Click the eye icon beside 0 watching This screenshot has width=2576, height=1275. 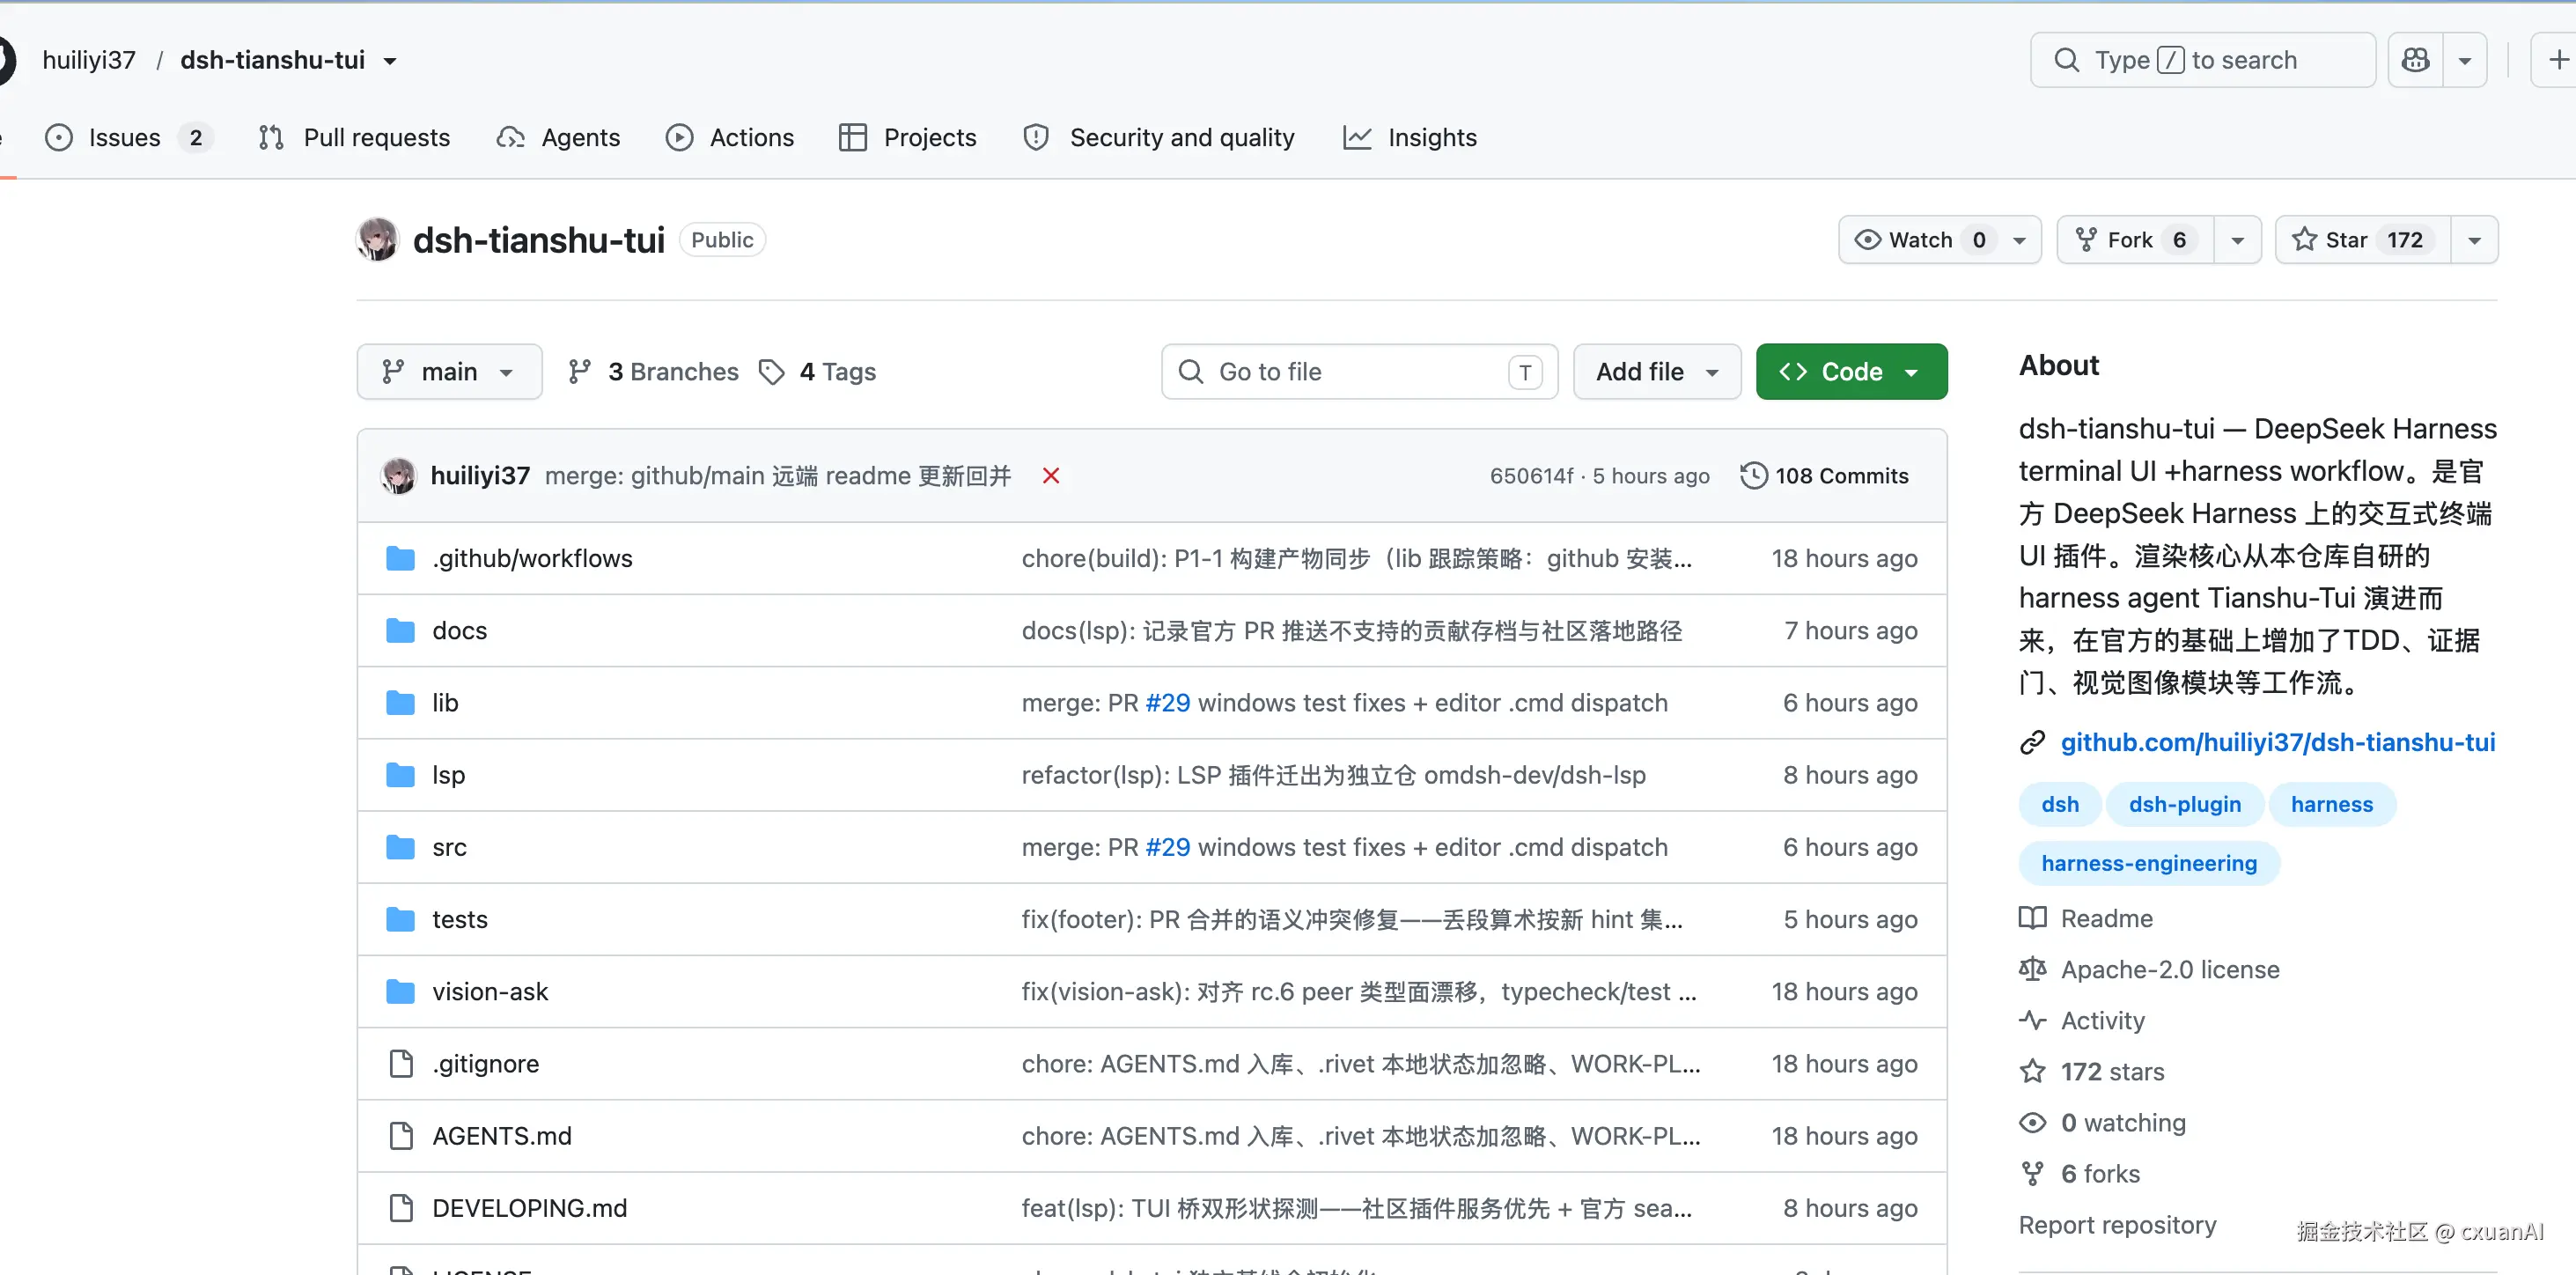click(x=2032, y=1123)
